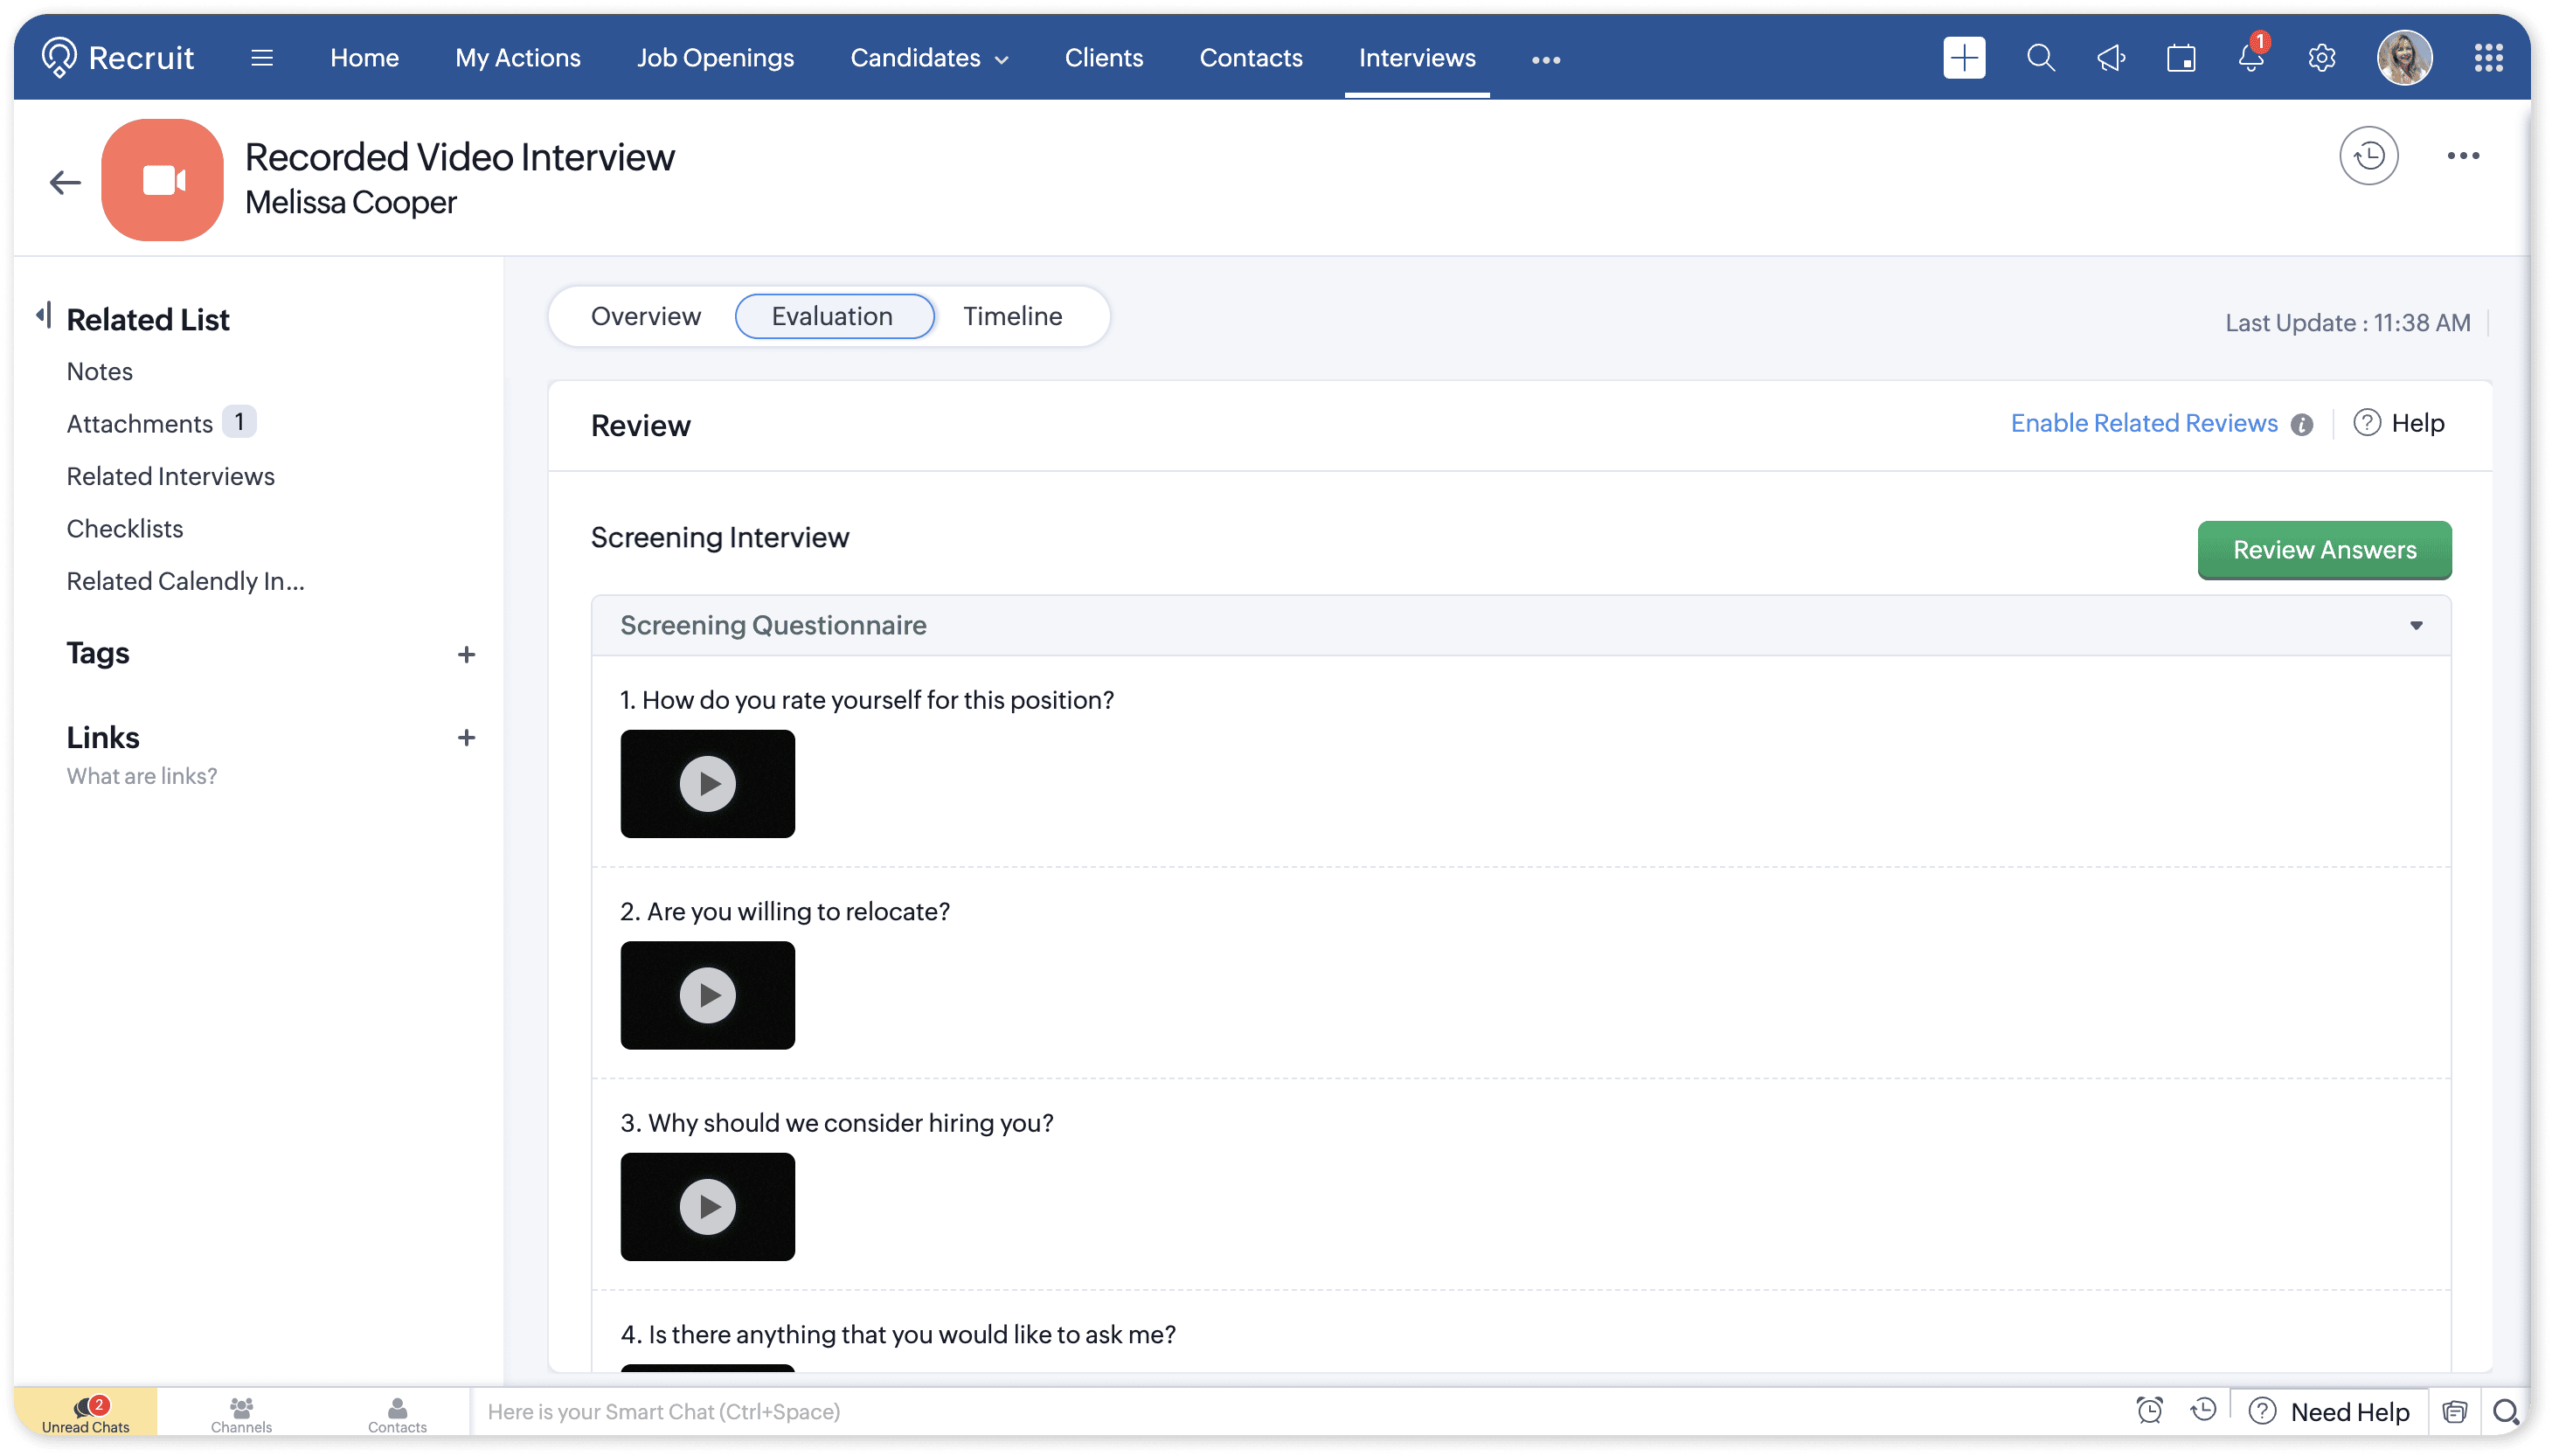Collapse the Screening Questionnaire section arrow
This screenshot has height=1456, width=2552.
pyautogui.click(x=2416, y=626)
